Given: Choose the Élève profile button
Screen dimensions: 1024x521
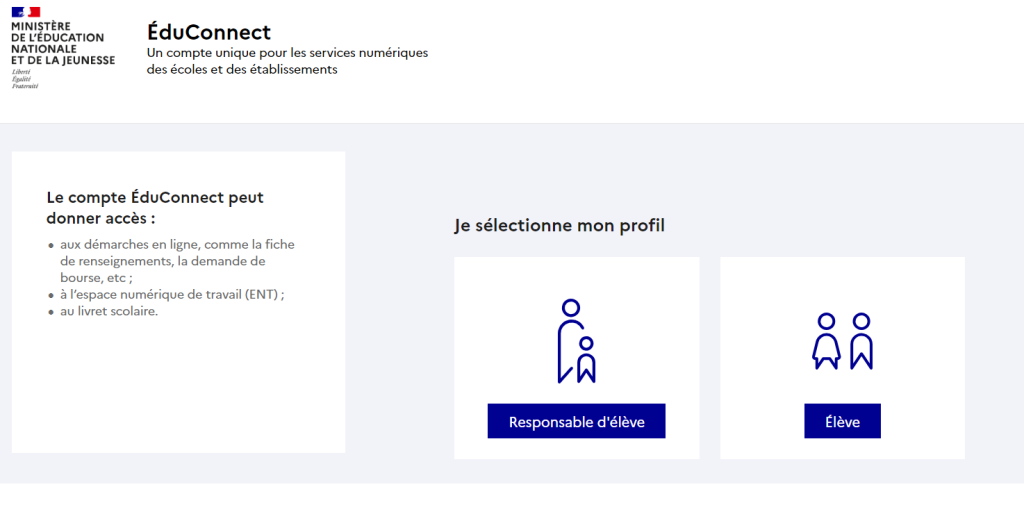Looking at the screenshot, I should click(x=842, y=421).
